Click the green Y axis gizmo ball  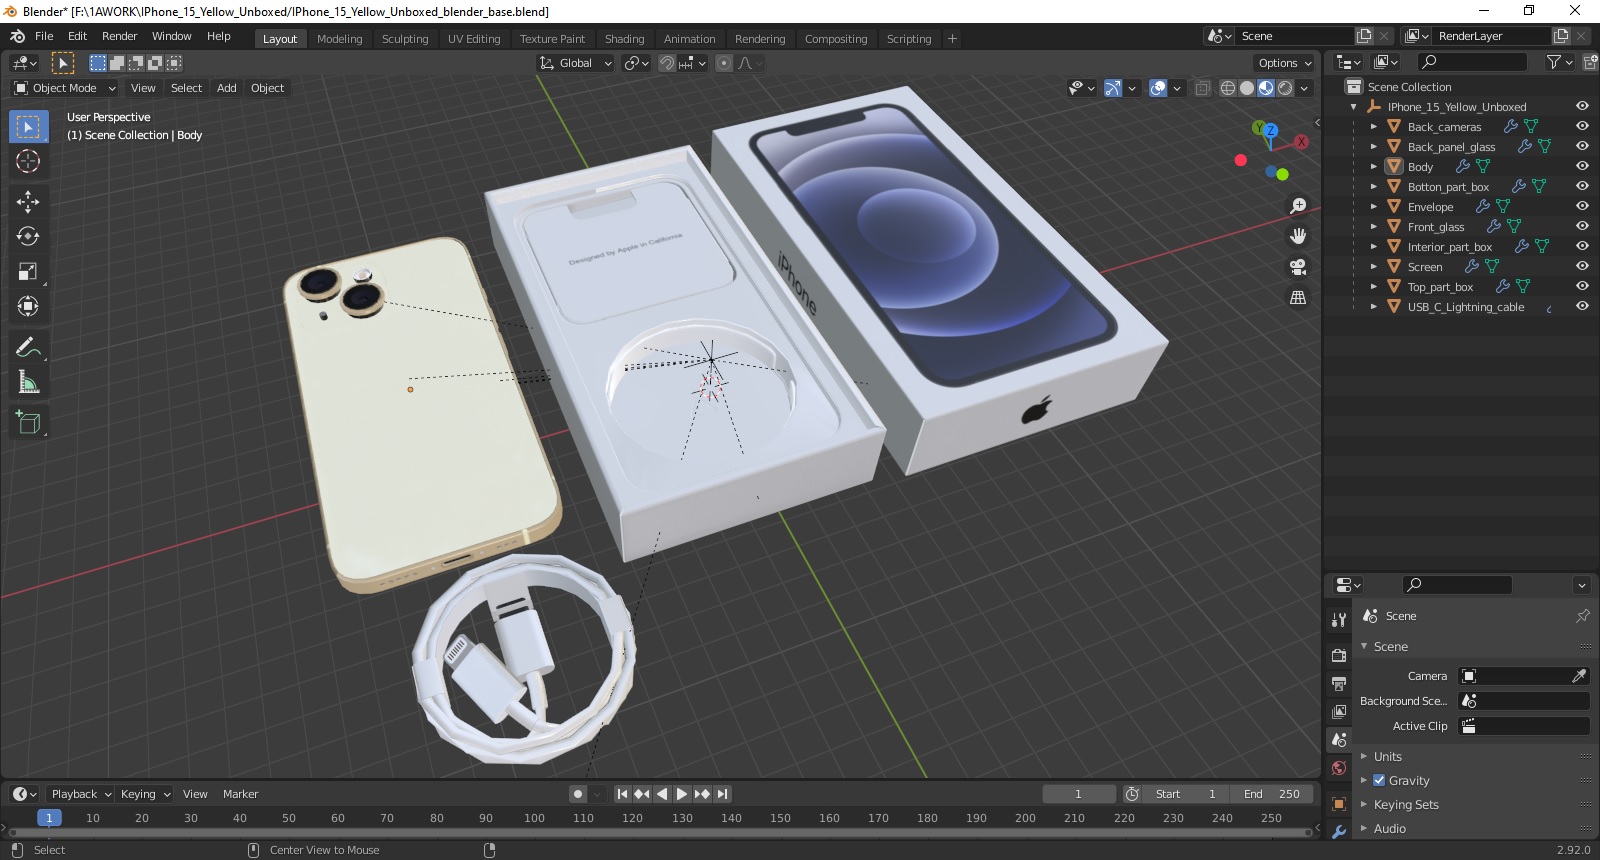pos(1259,128)
